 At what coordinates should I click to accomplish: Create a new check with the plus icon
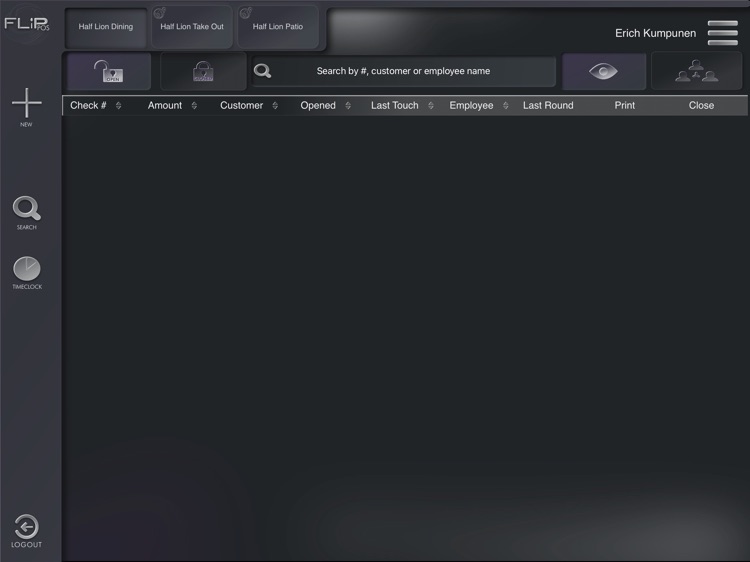tap(26, 102)
